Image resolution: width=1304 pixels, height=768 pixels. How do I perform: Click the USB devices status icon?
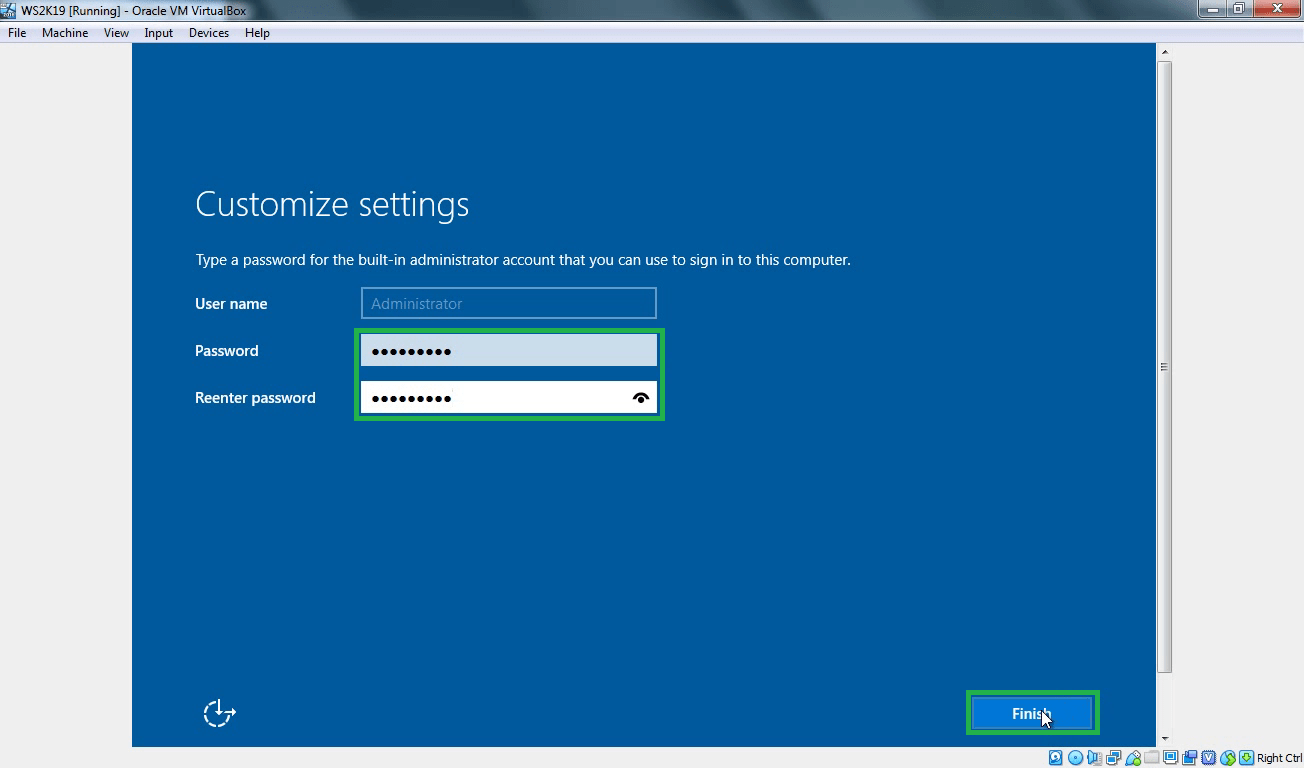(1132, 758)
